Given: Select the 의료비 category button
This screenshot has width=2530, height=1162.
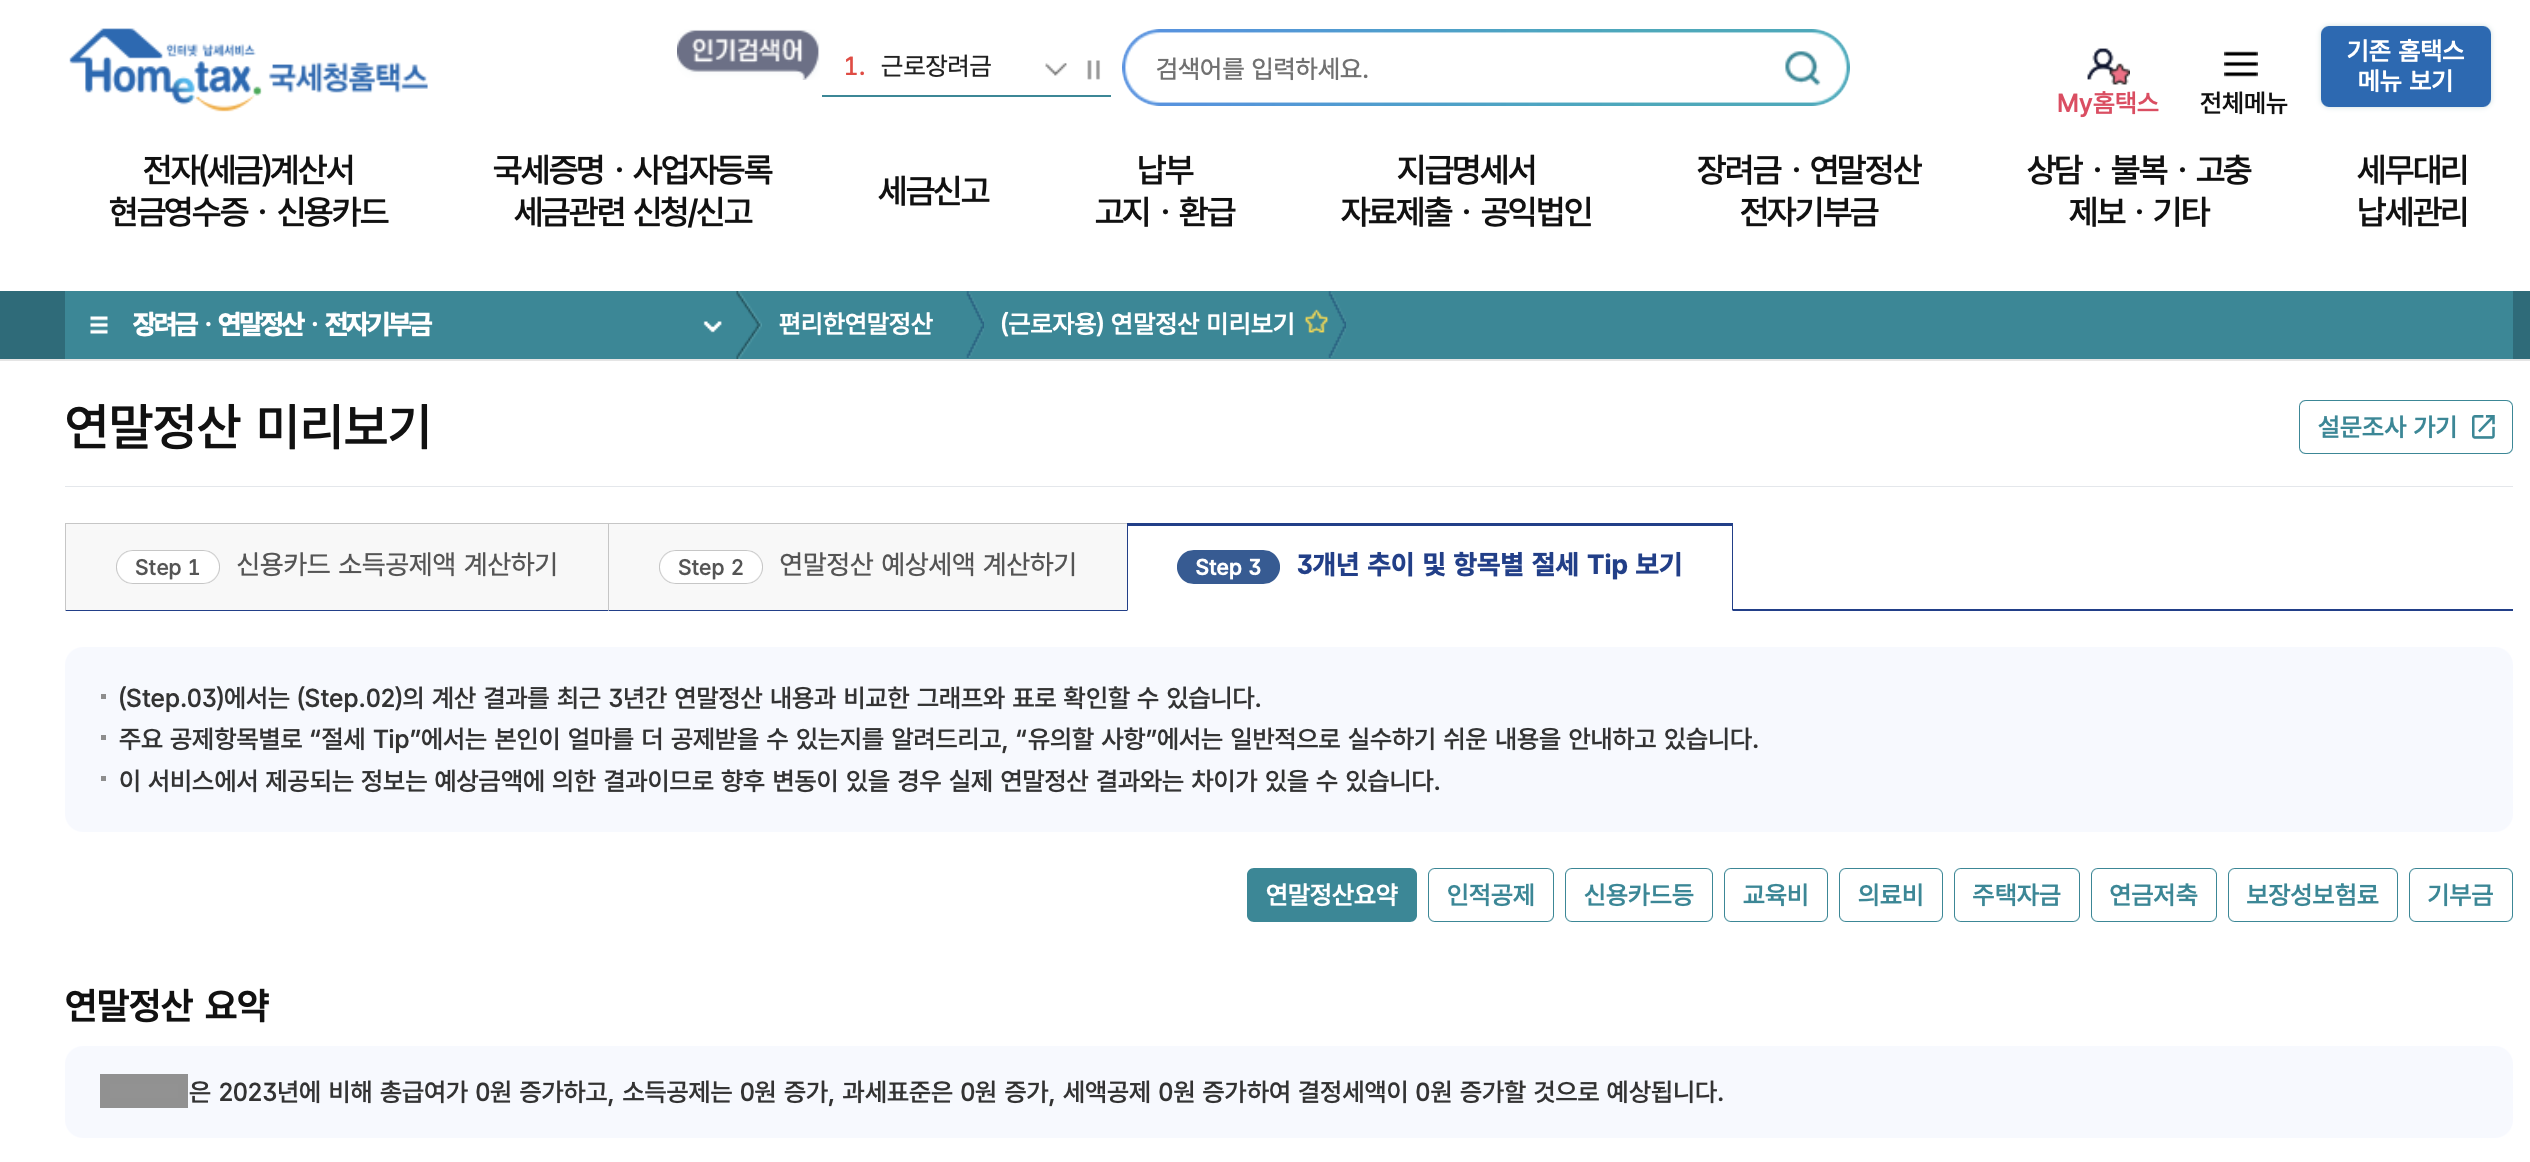Looking at the screenshot, I should pyautogui.click(x=1889, y=894).
